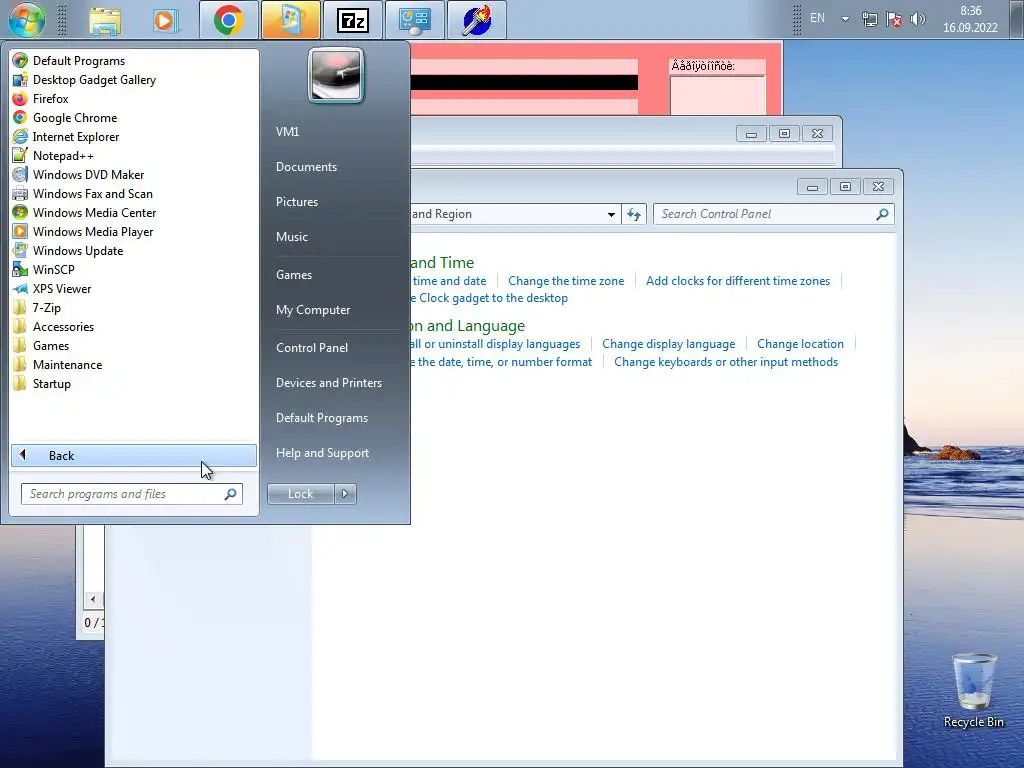Image resolution: width=1024 pixels, height=768 pixels.
Task: Switch to the 7z taskbar window
Action: [x=353, y=20]
